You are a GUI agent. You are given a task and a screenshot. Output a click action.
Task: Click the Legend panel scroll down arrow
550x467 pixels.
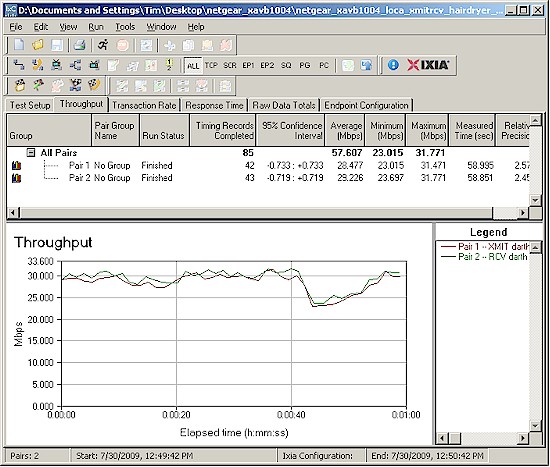(535, 426)
